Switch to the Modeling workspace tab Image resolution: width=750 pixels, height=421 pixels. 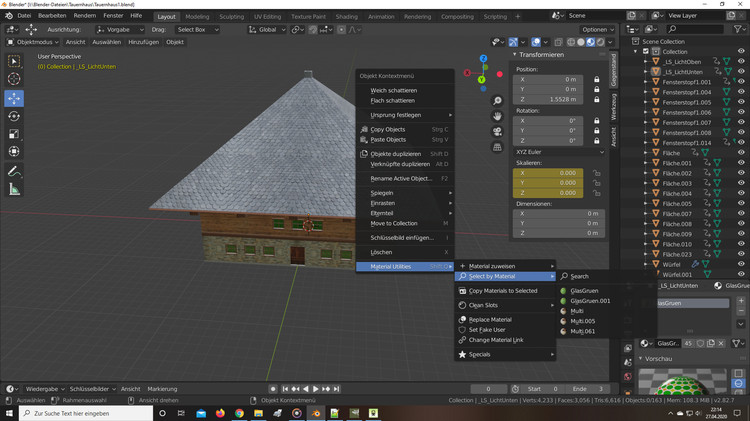[x=197, y=17]
